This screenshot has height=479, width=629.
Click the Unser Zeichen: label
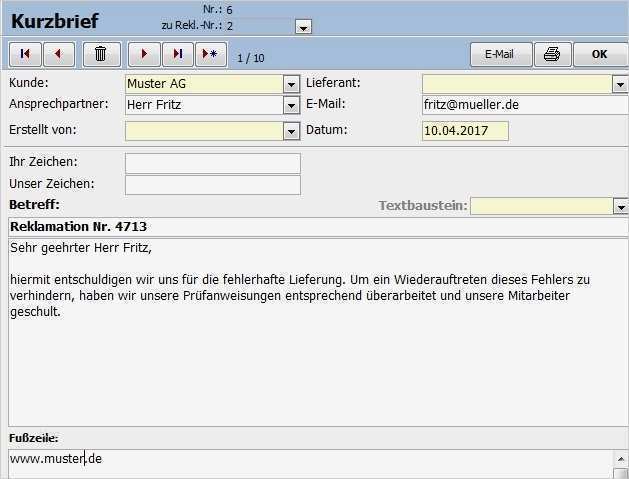[52, 184]
